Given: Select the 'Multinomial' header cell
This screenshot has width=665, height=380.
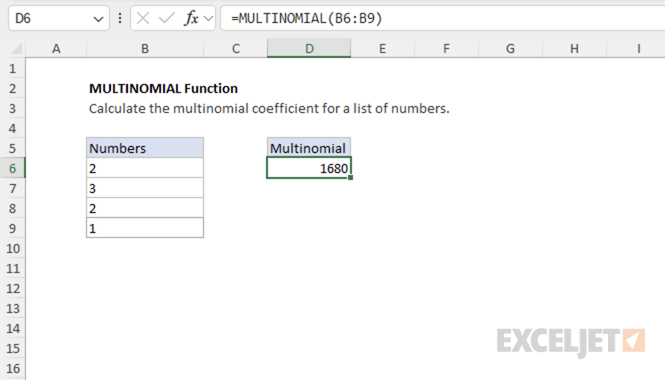Looking at the screenshot, I should [x=309, y=148].
